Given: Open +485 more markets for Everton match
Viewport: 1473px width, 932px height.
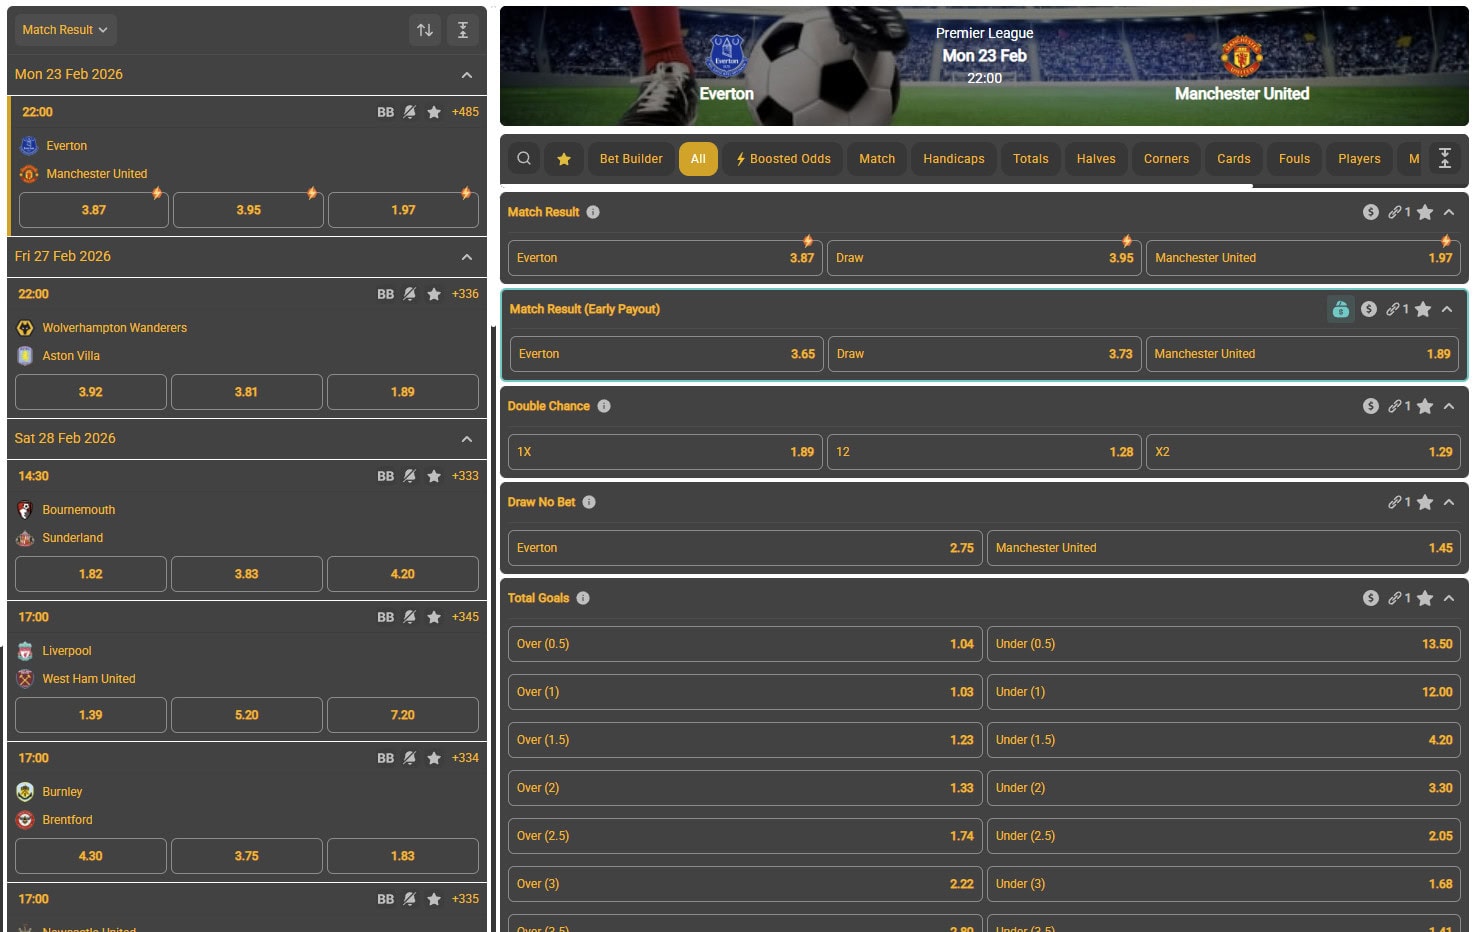Looking at the screenshot, I should click(465, 112).
